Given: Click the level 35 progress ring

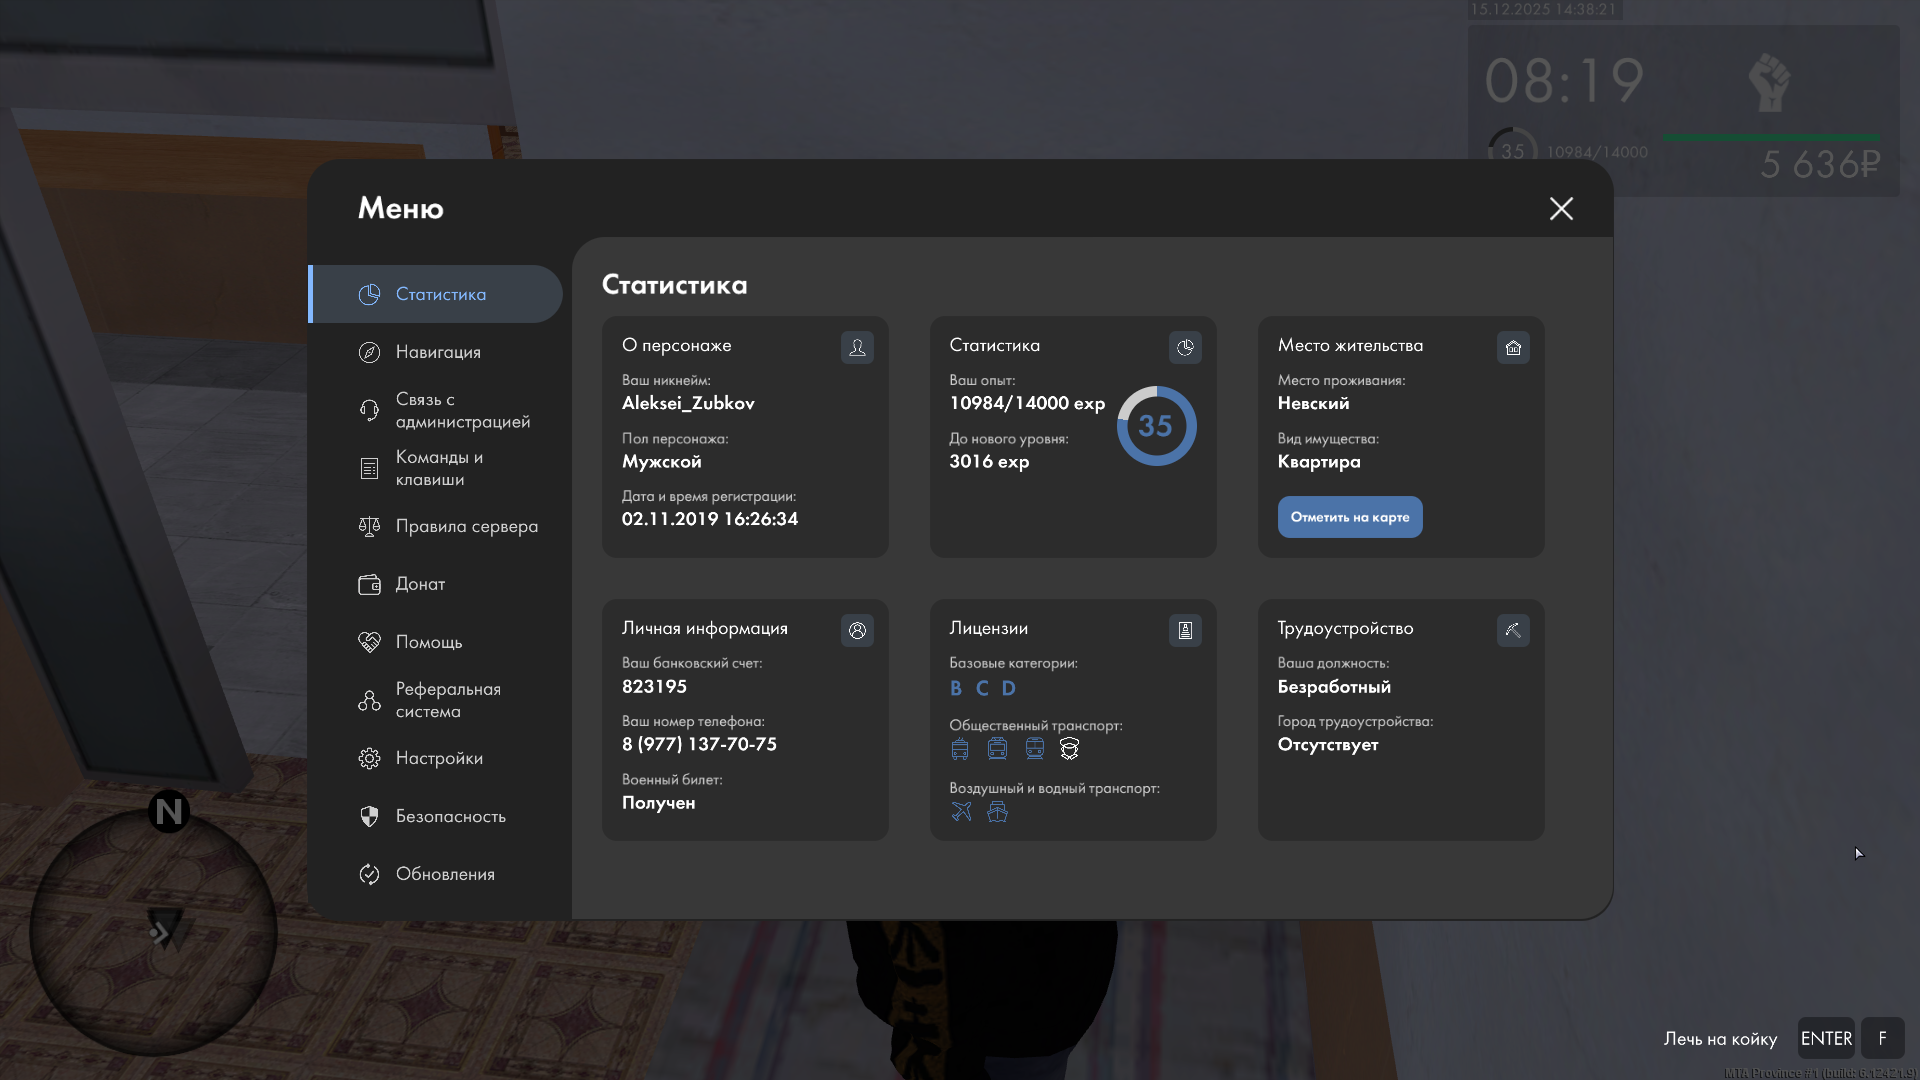Looking at the screenshot, I should [x=1156, y=426].
